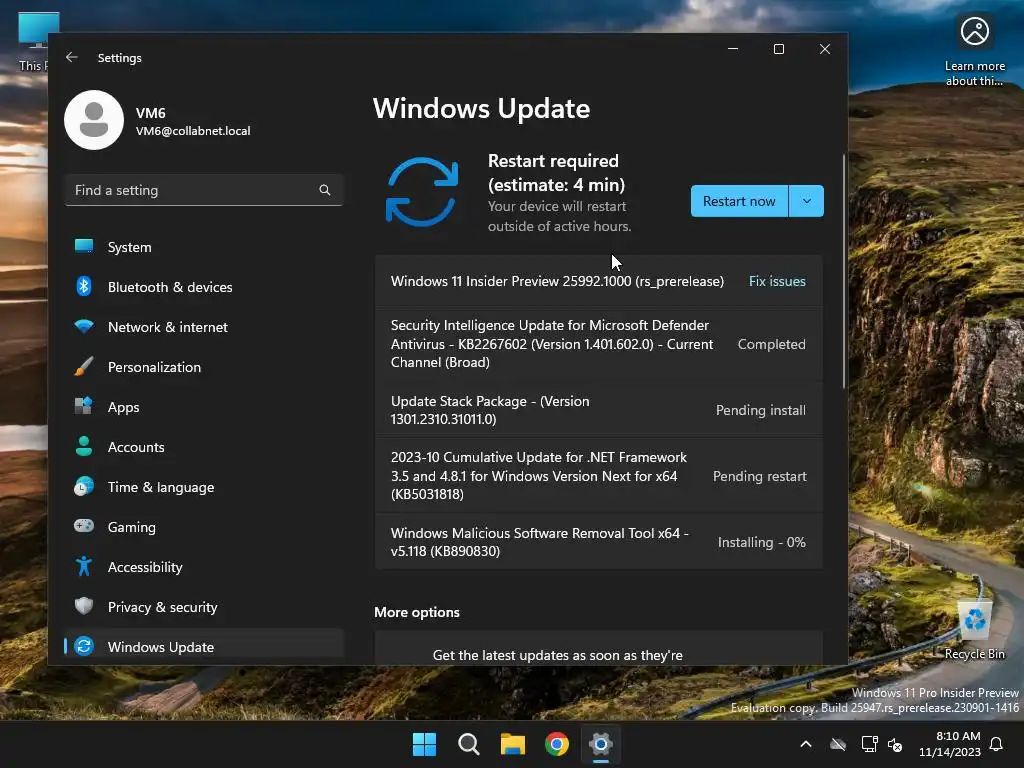Image resolution: width=1024 pixels, height=768 pixels.
Task: Open Network & internet category
Action: (x=204, y=327)
